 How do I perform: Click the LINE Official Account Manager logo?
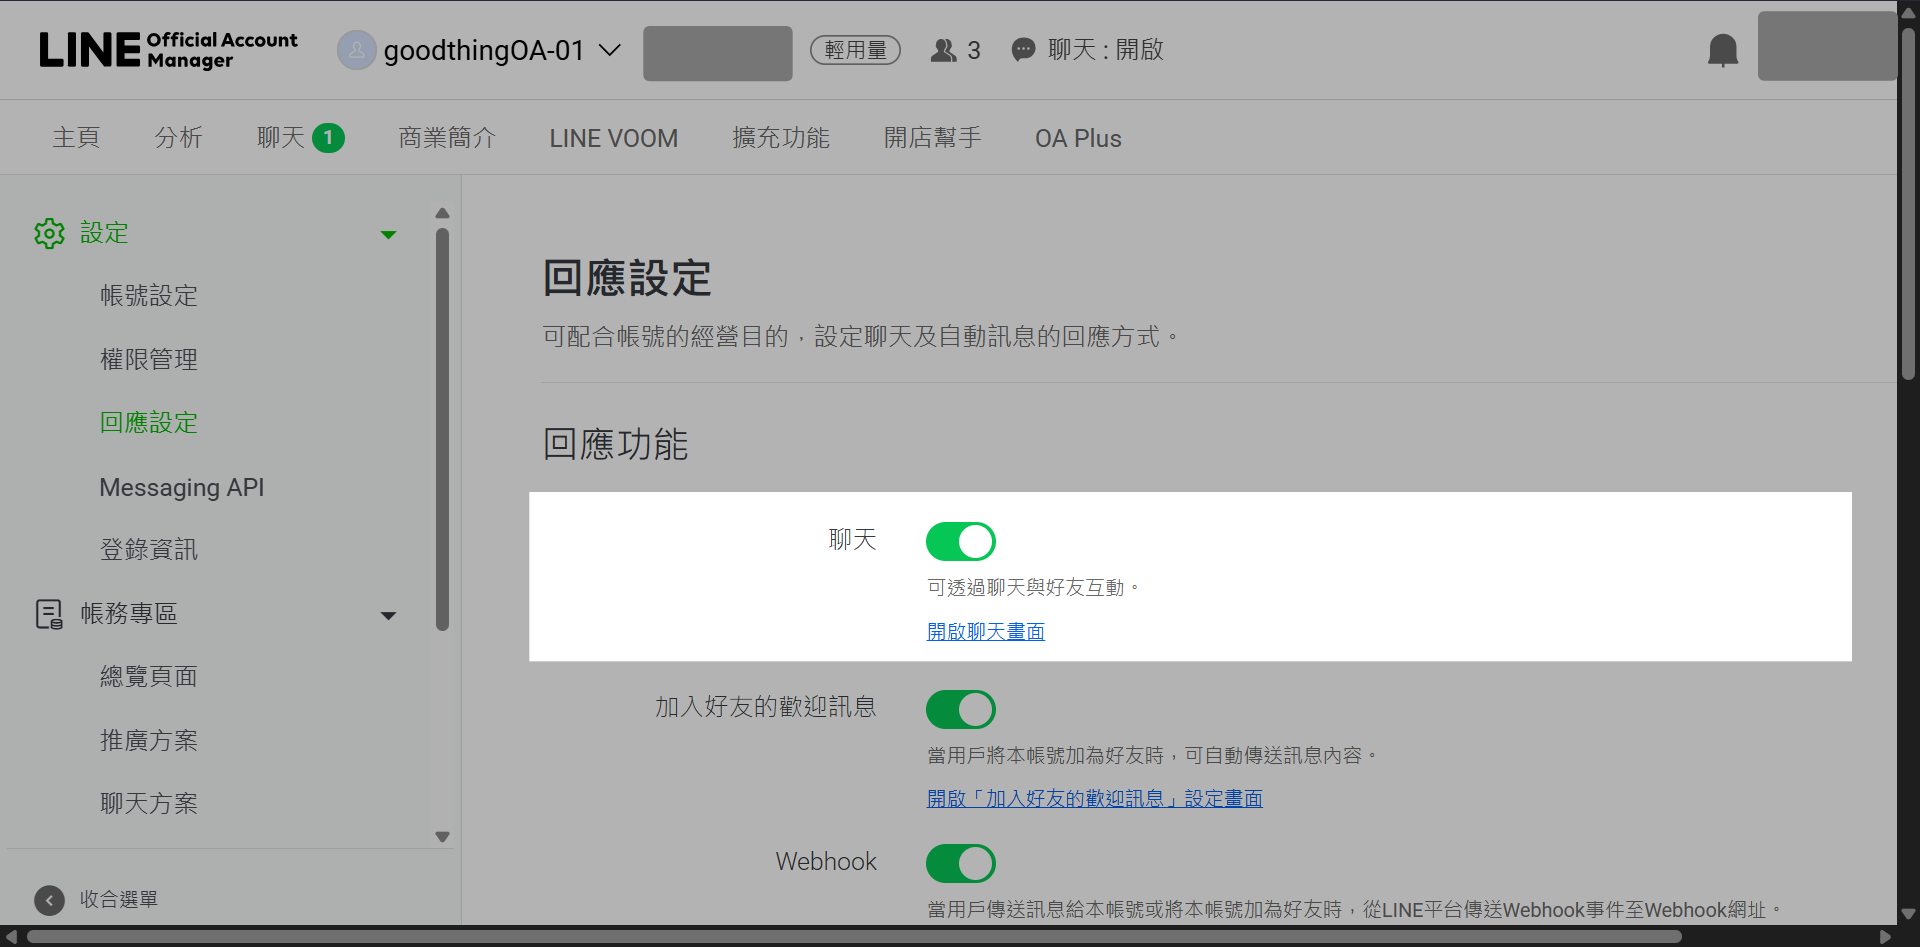(x=168, y=50)
